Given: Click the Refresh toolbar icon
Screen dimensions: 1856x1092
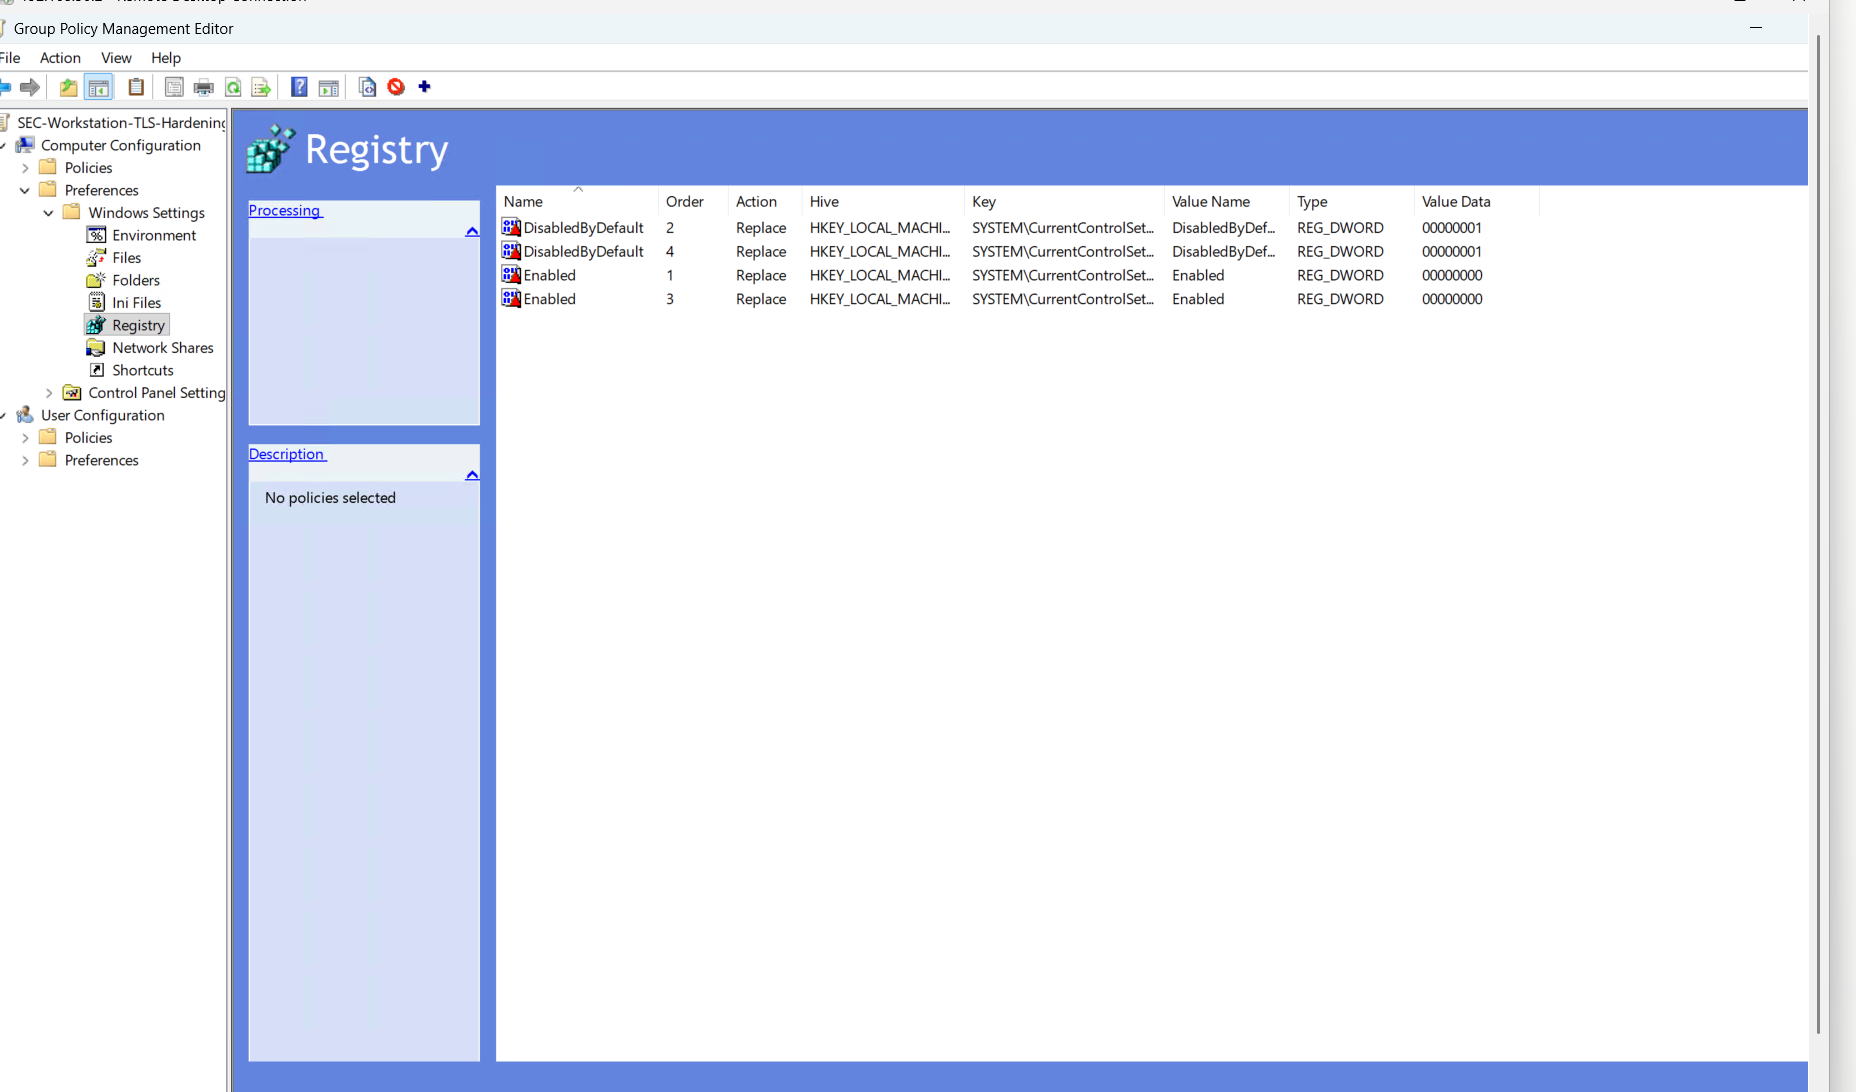Looking at the screenshot, I should click(233, 87).
